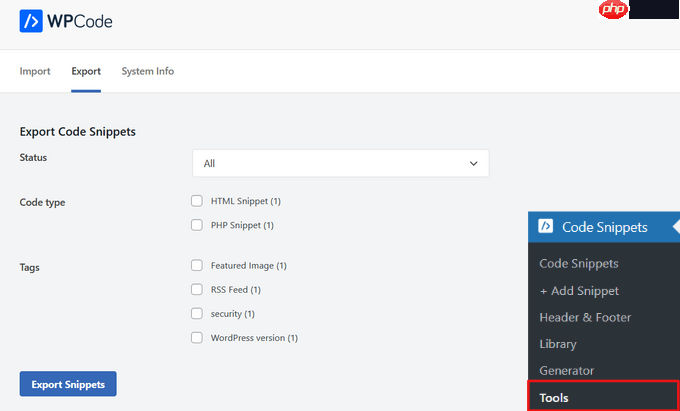
Task: Check the HTML Snippet checkbox
Action: (197, 201)
